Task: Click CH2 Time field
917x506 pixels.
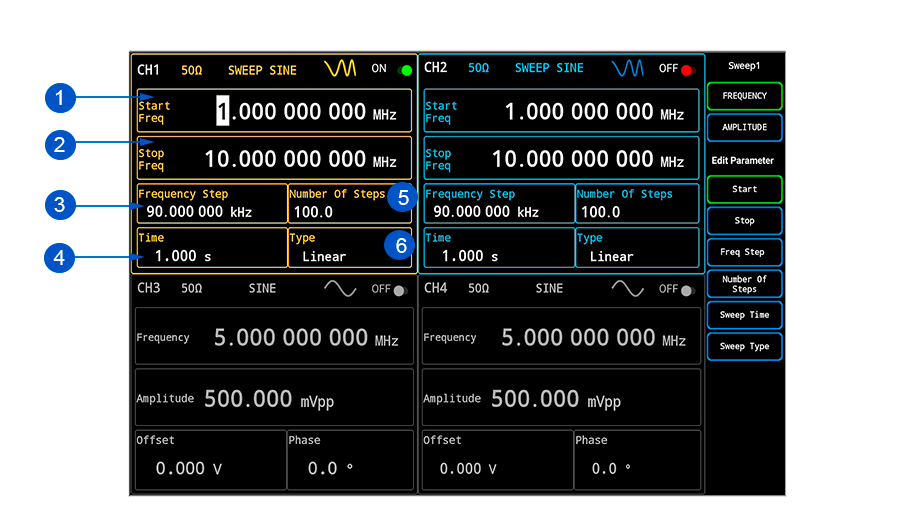Action: pos(499,248)
